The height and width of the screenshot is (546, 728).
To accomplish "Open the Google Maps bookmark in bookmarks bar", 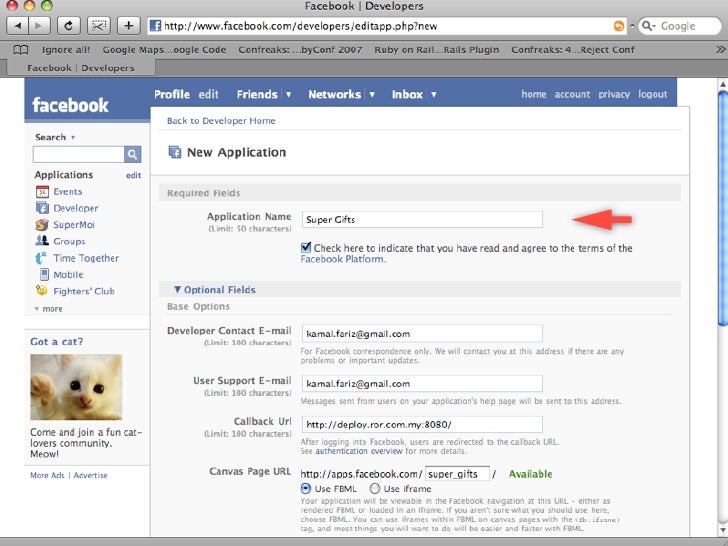I will tap(164, 50).
